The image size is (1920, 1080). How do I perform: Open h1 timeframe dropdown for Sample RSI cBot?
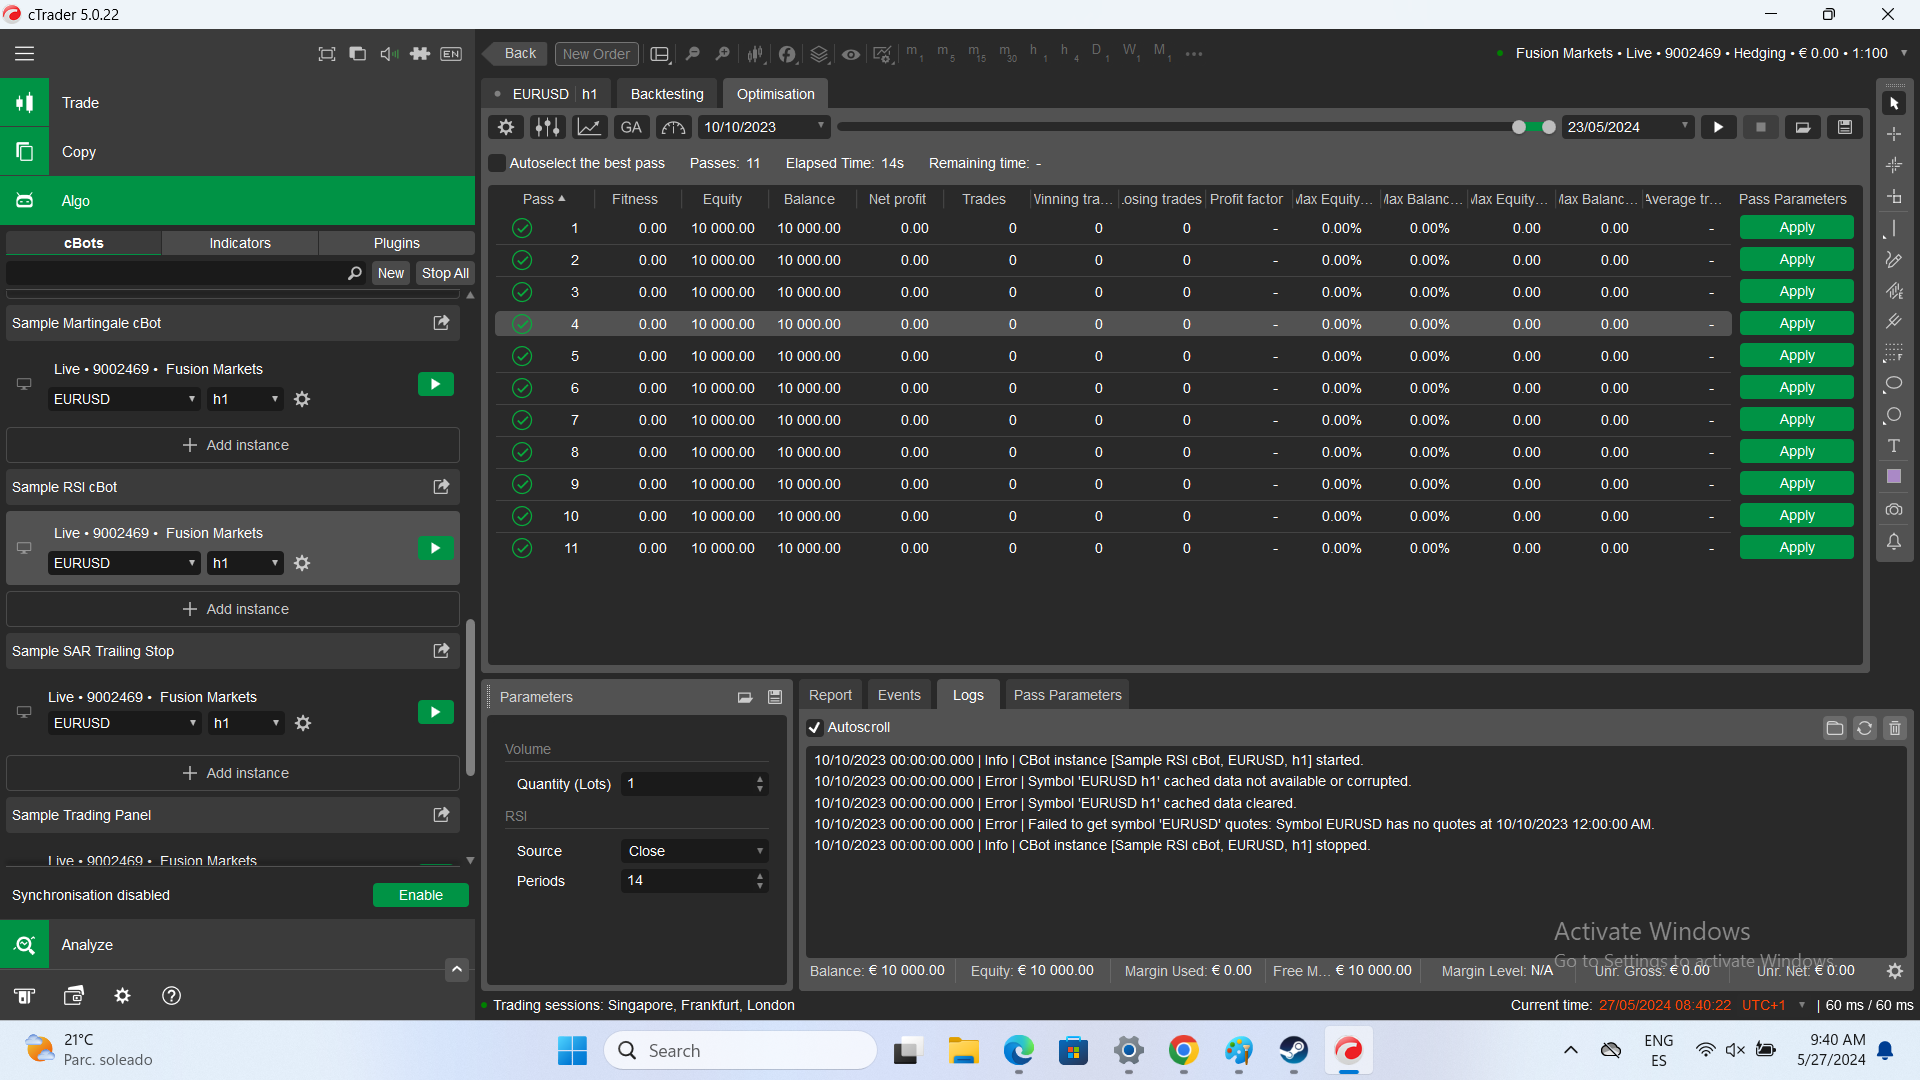245,563
